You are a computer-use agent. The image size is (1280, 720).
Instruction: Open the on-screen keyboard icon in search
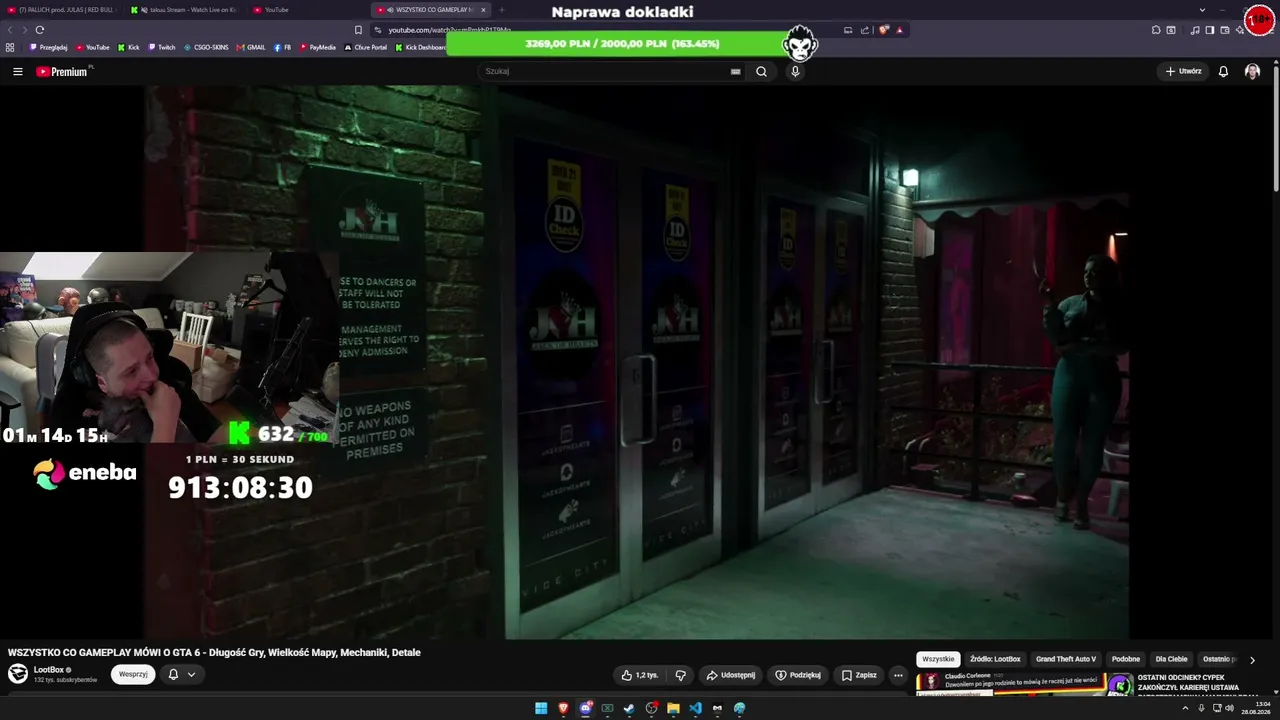point(735,72)
